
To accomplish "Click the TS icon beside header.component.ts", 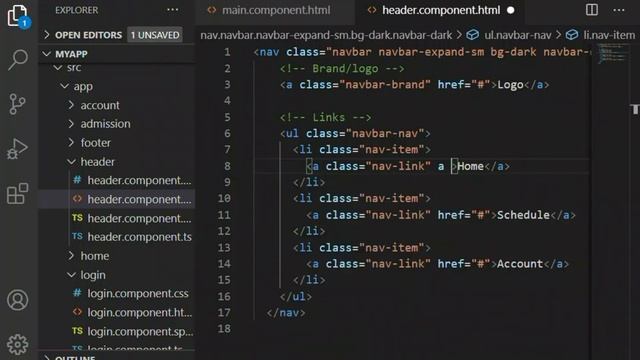I will pos(77,236).
